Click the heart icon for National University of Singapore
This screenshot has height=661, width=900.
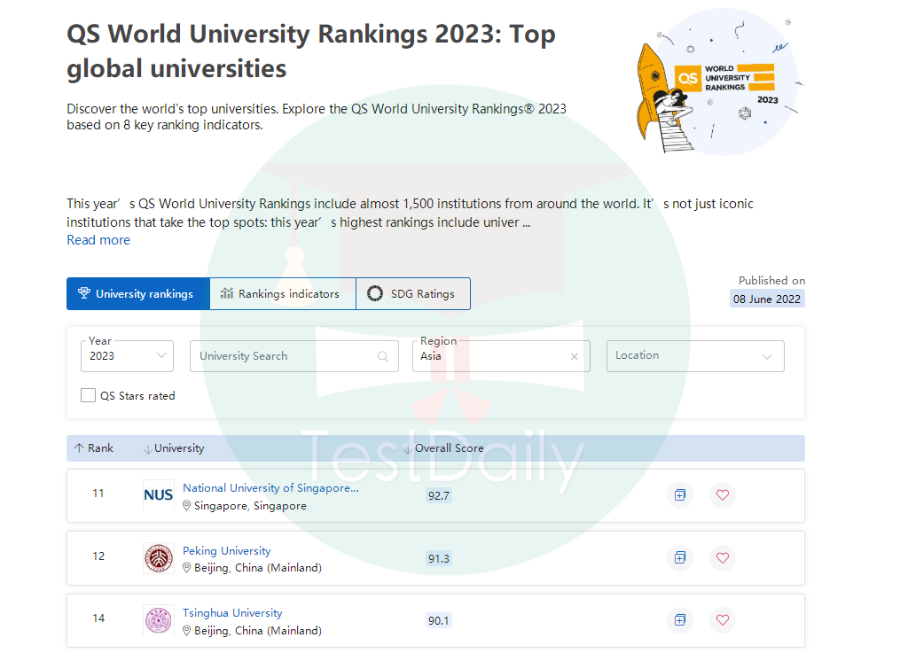[722, 495]
